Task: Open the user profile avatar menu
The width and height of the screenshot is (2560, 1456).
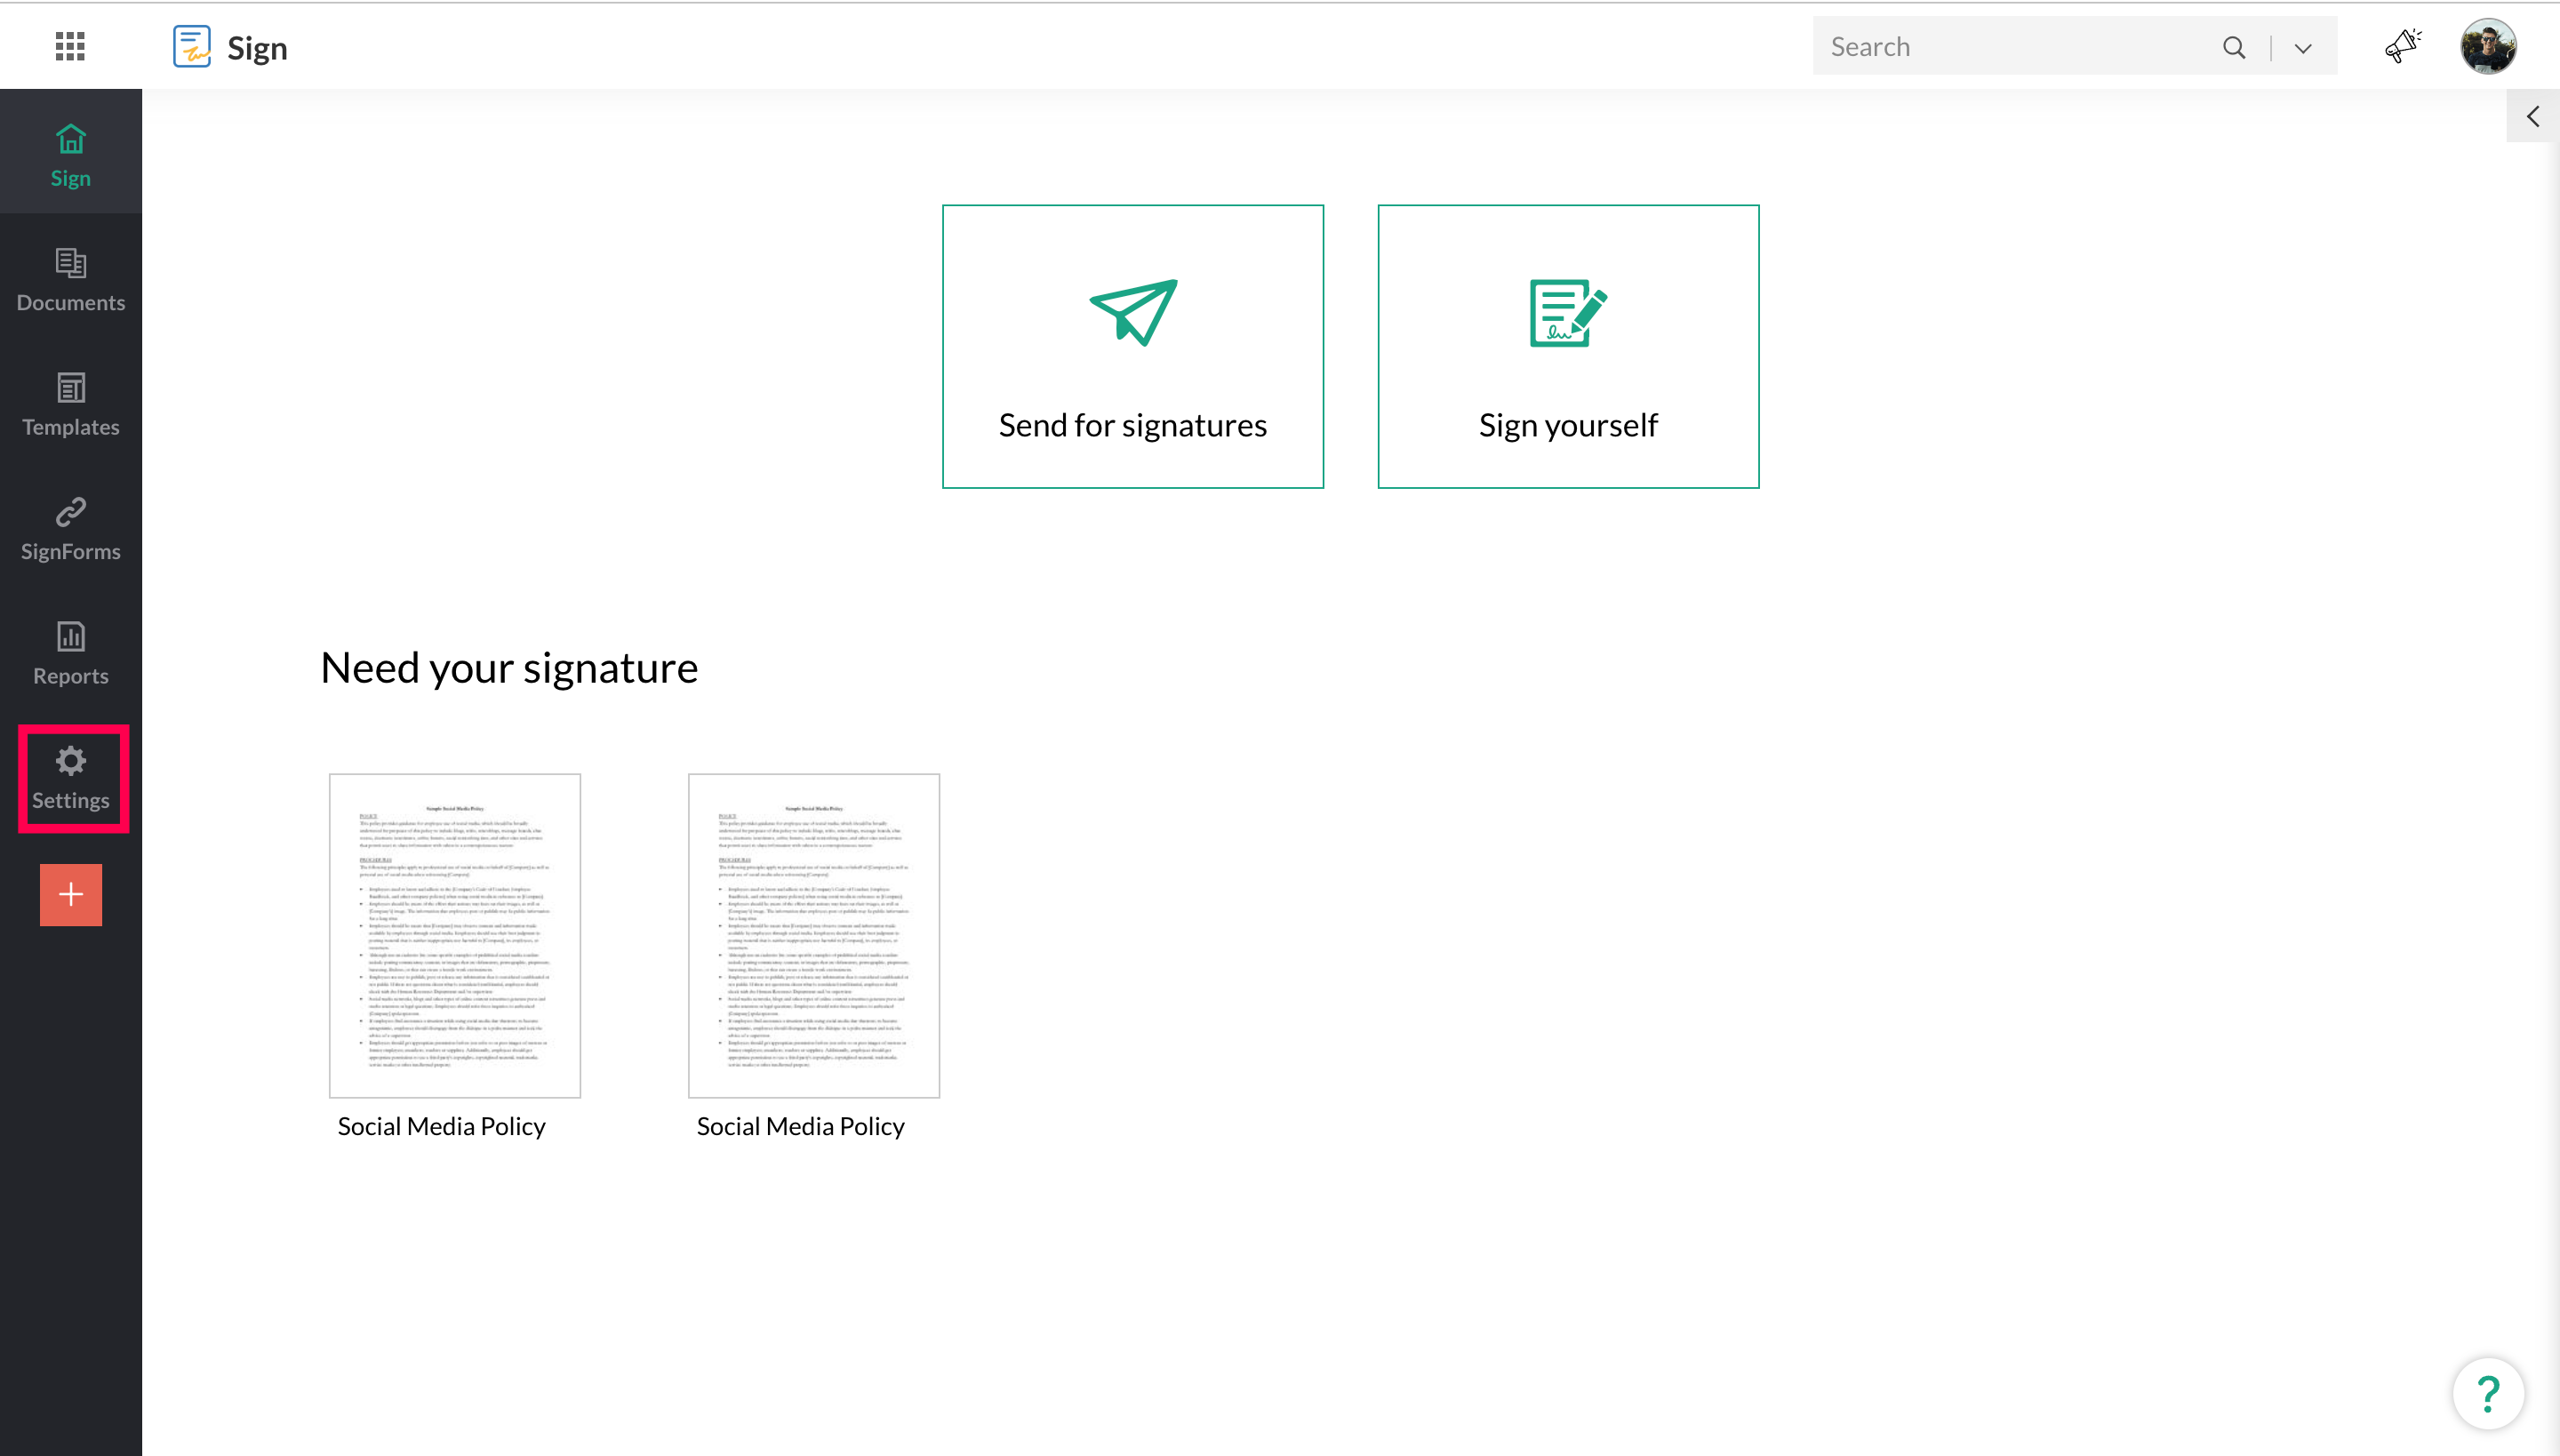Action: pos(2487,46)
